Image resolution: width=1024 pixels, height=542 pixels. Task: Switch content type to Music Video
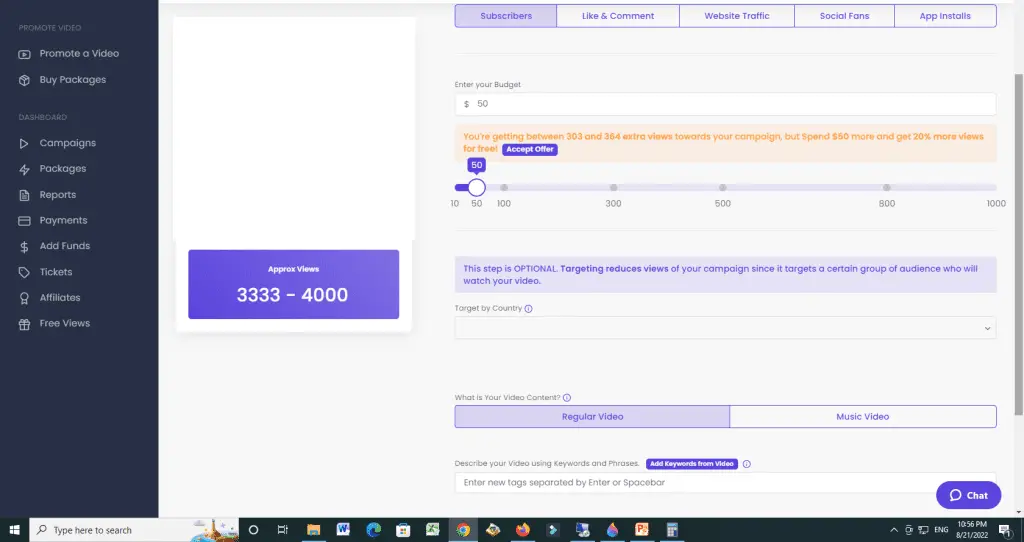(862, 416)
